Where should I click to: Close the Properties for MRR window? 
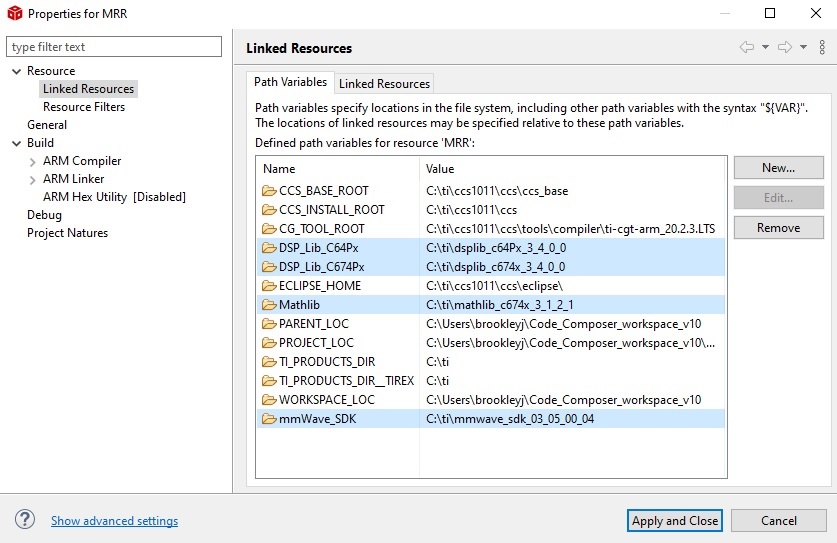(x=816, y=13)
